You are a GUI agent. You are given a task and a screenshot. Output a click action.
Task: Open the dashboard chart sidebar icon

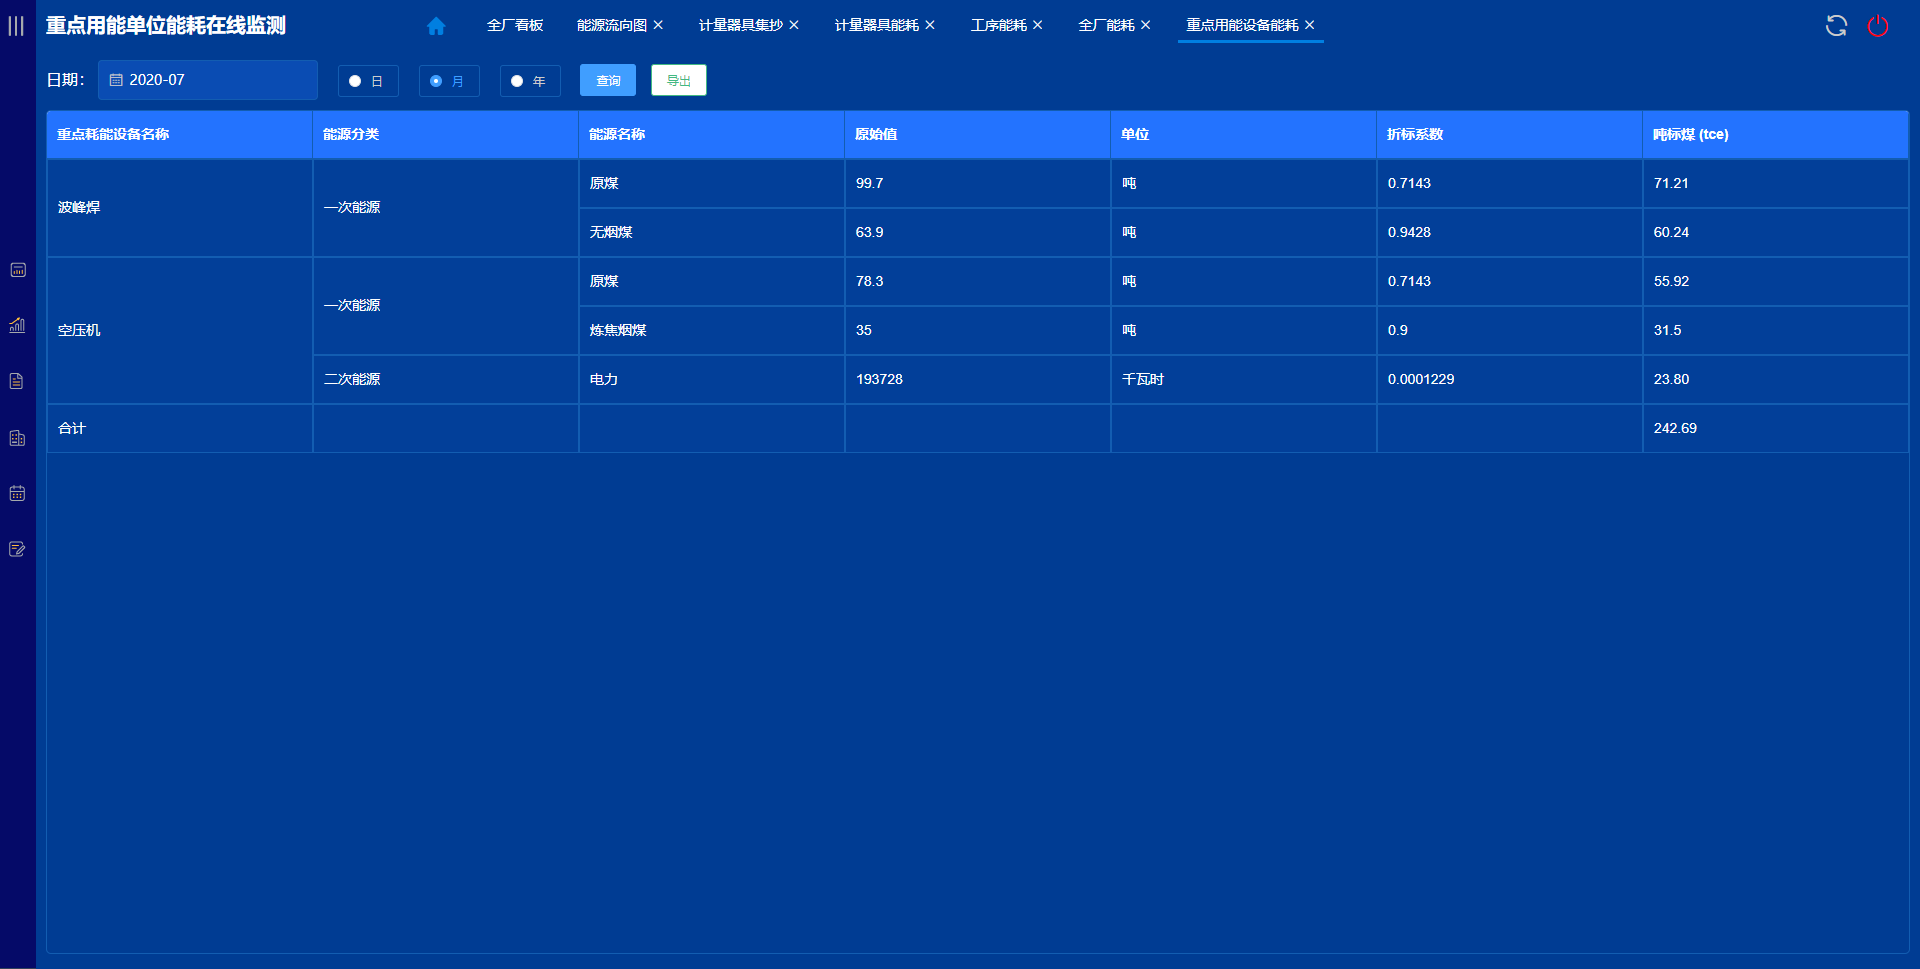[18, 270]
